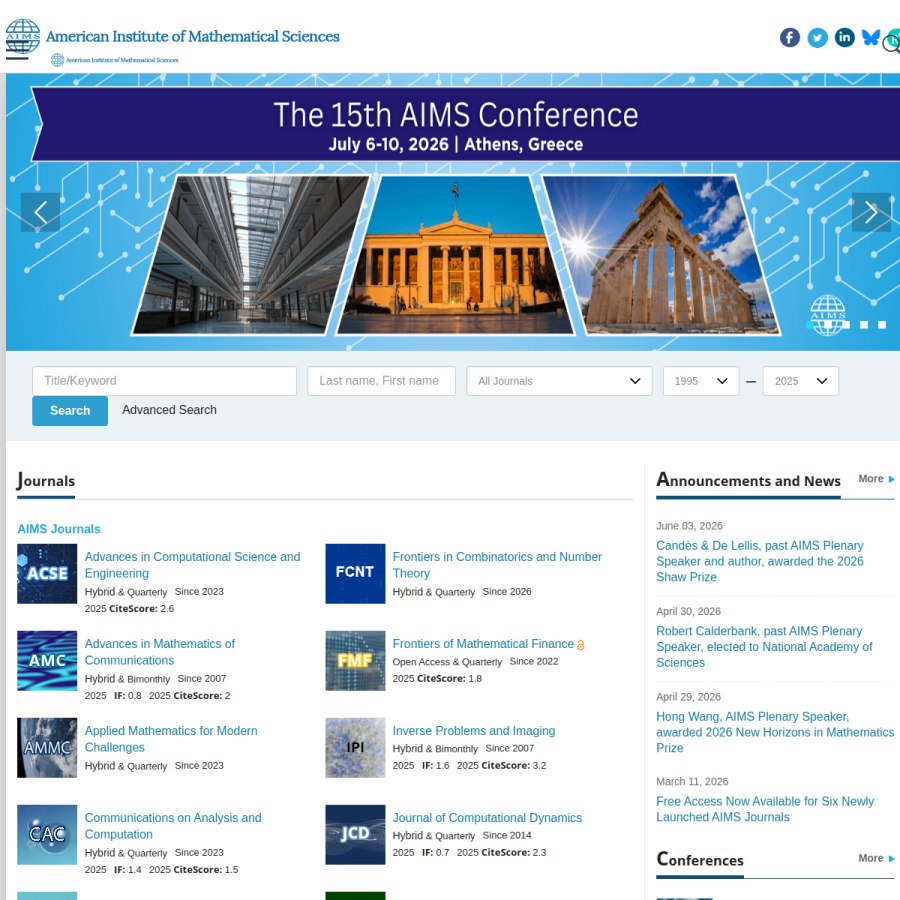Open Frontiers in Combinatorics and Number Theory
This screenshot has width=900, height=900.
click(x=497, y=565)
